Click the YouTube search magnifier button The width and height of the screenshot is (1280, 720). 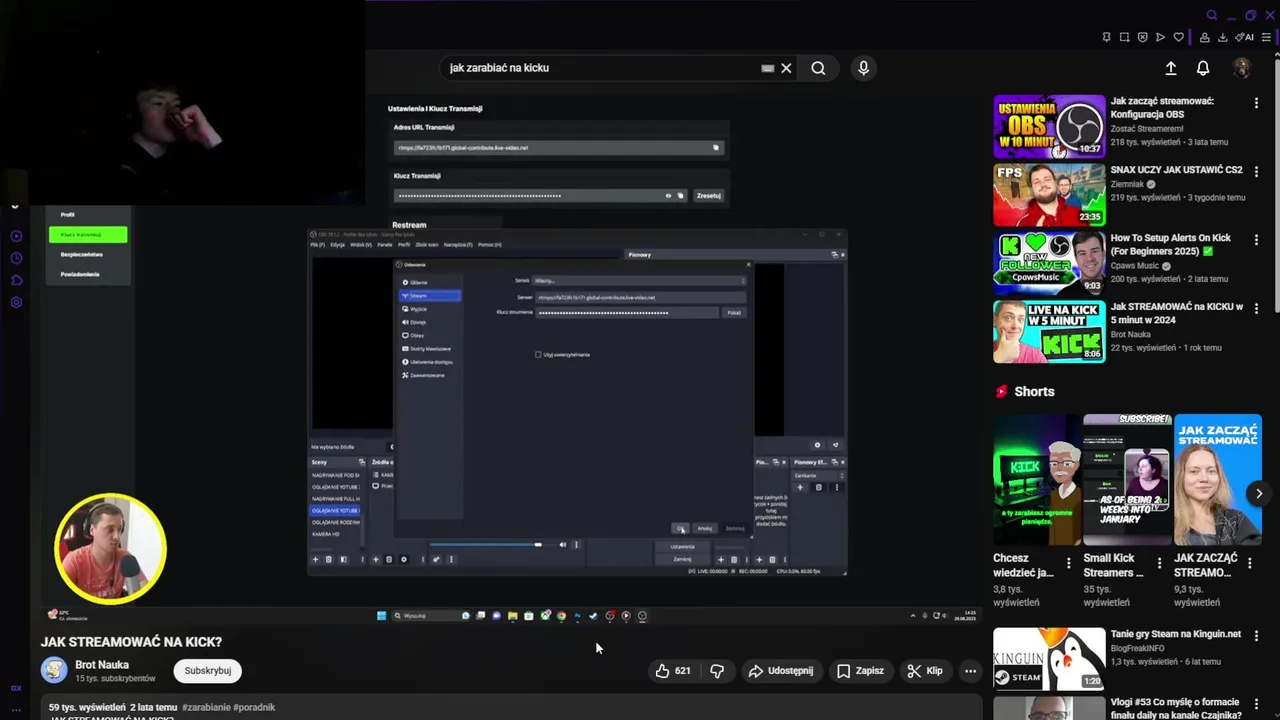(x=818, y=68)
